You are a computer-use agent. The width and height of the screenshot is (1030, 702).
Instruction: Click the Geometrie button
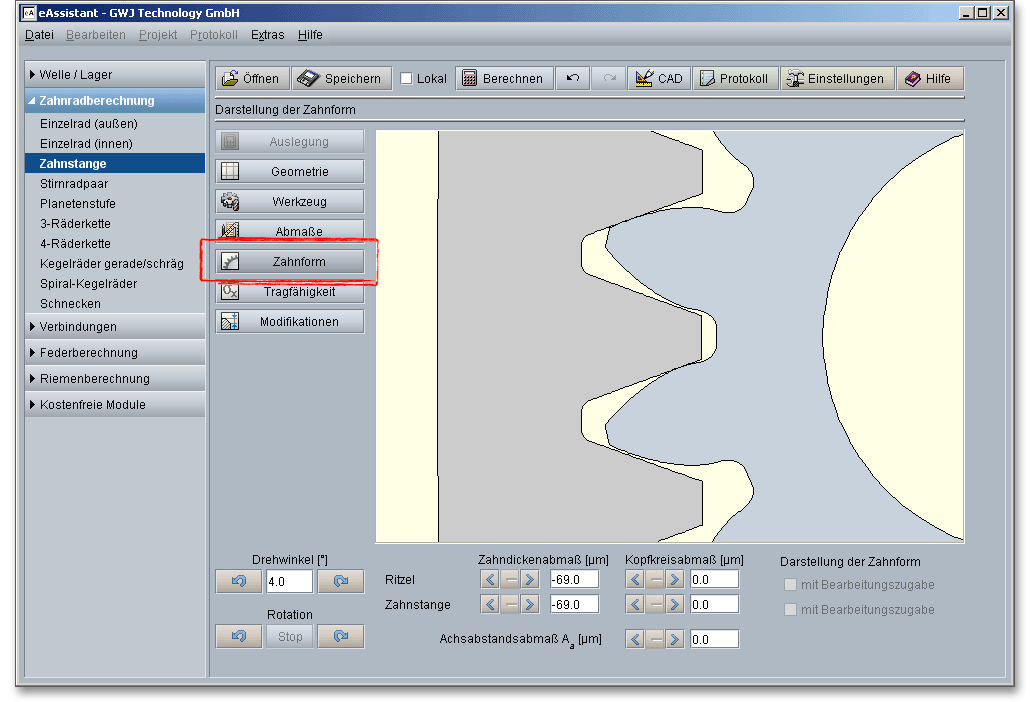click(290, 172)
